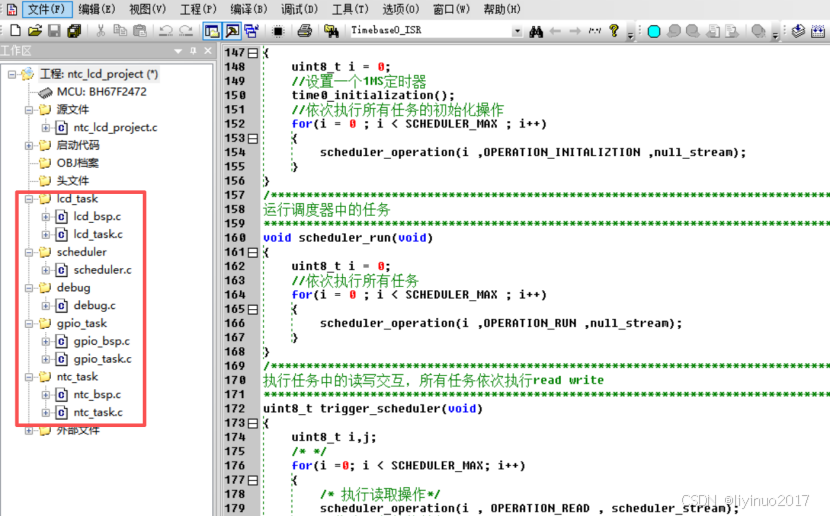The width and height of the screenshot is (831, 516).
Task: Click the Copy icon in toolbar
Action: 120,31
